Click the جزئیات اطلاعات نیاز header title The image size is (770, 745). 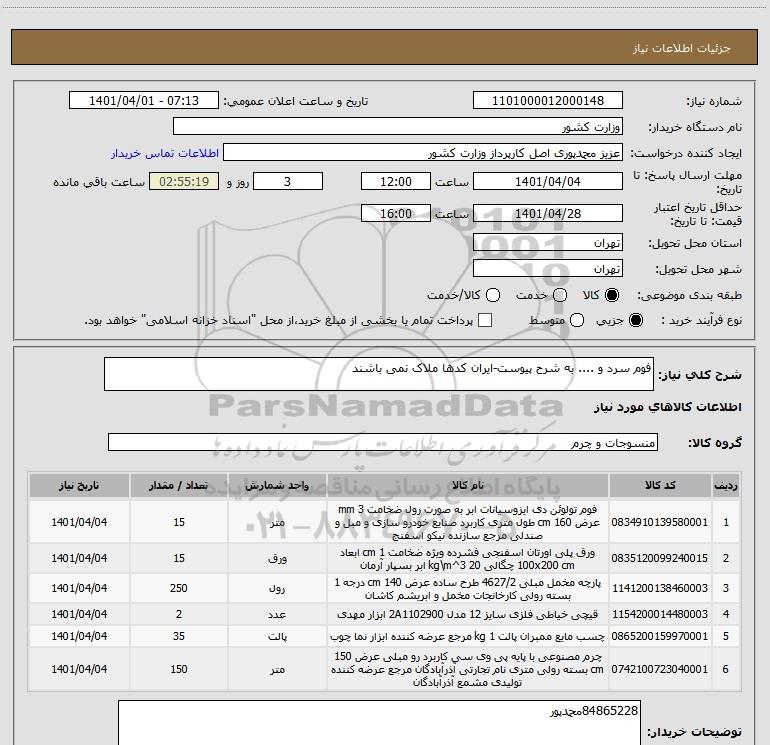682,48
